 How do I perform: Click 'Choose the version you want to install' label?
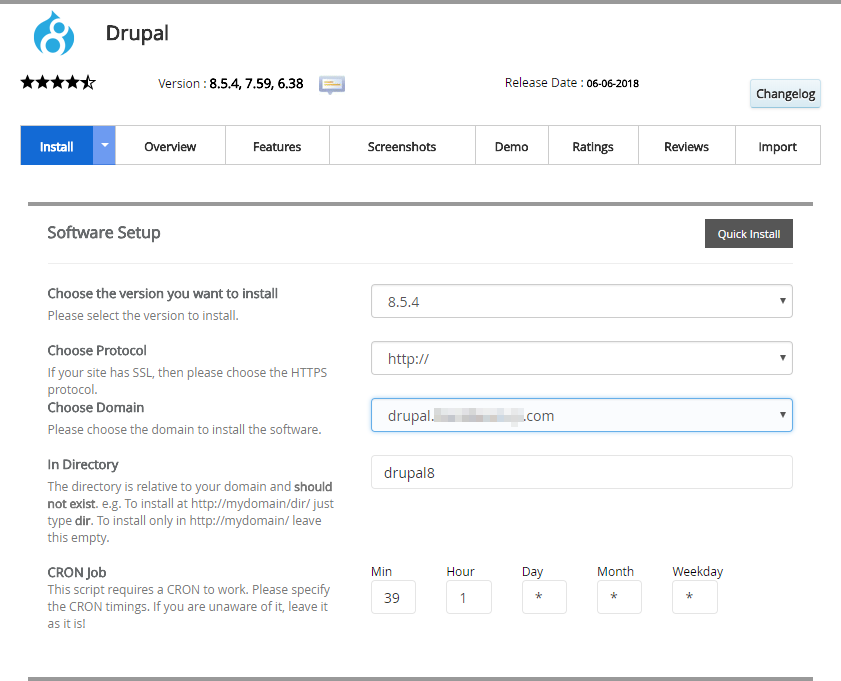pyautogui.click(x=163, y=294)
